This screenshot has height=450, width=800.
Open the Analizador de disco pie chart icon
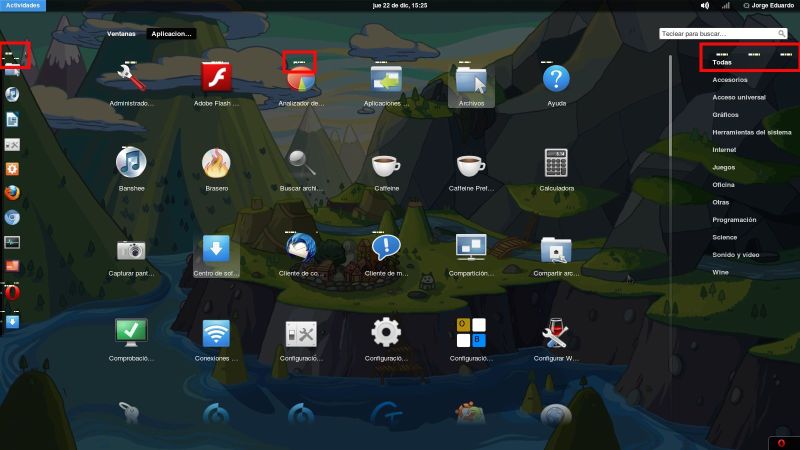301,79
